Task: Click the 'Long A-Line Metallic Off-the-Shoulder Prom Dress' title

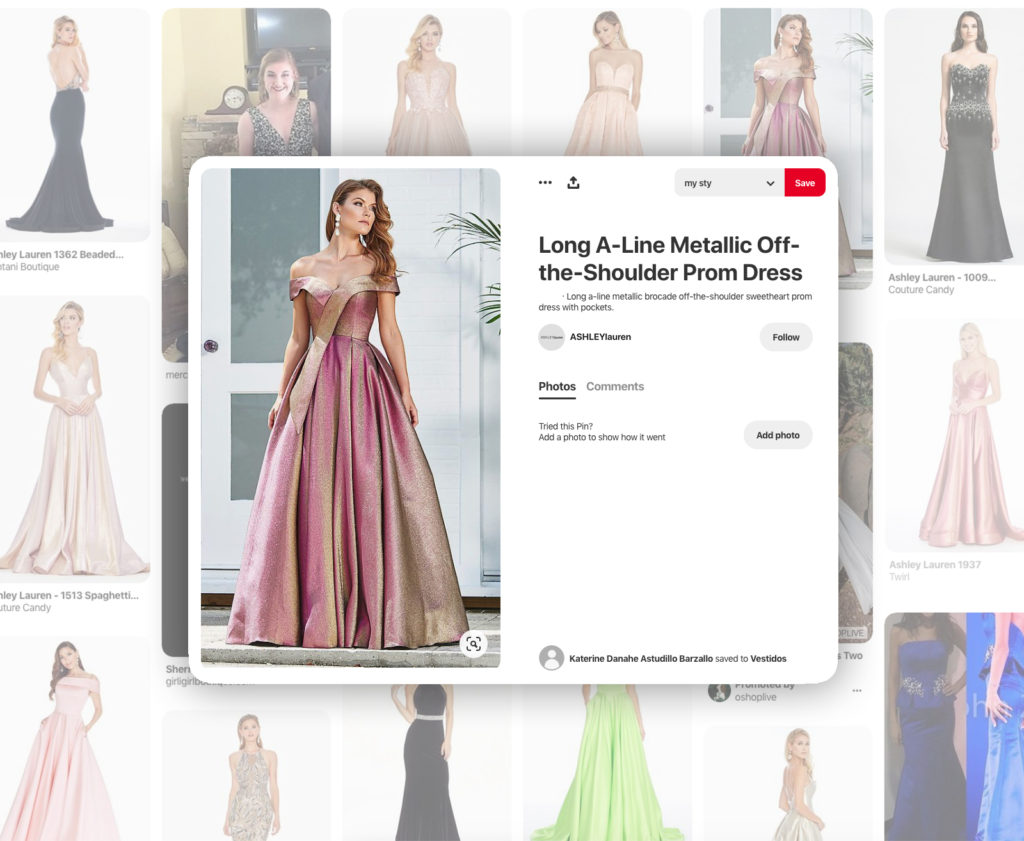Action: [x=671, y=259]
